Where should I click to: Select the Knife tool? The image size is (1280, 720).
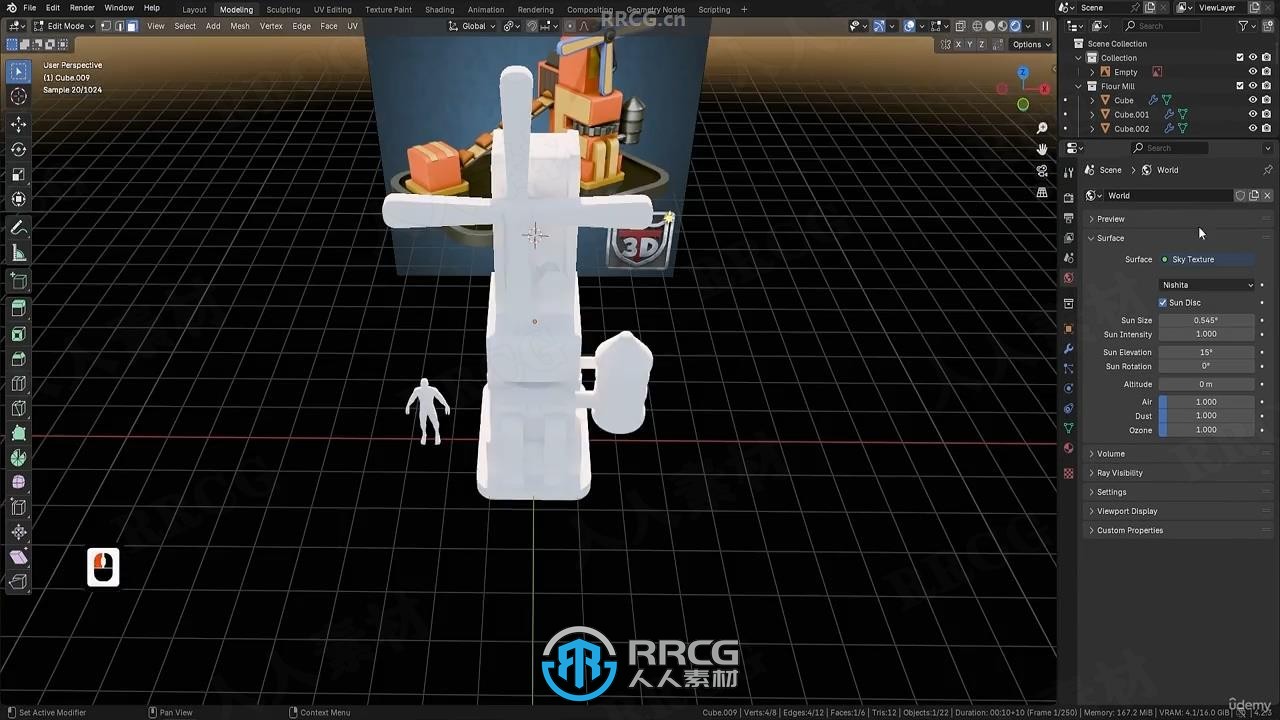click(x=19, y=408)
